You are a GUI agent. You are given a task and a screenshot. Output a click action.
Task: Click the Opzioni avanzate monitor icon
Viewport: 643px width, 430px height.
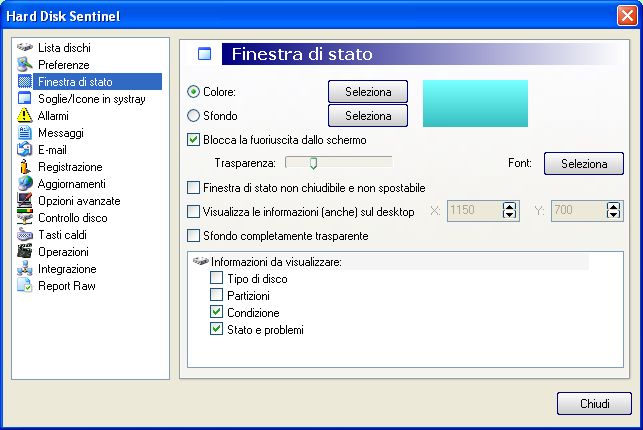(x=25, y=201)
